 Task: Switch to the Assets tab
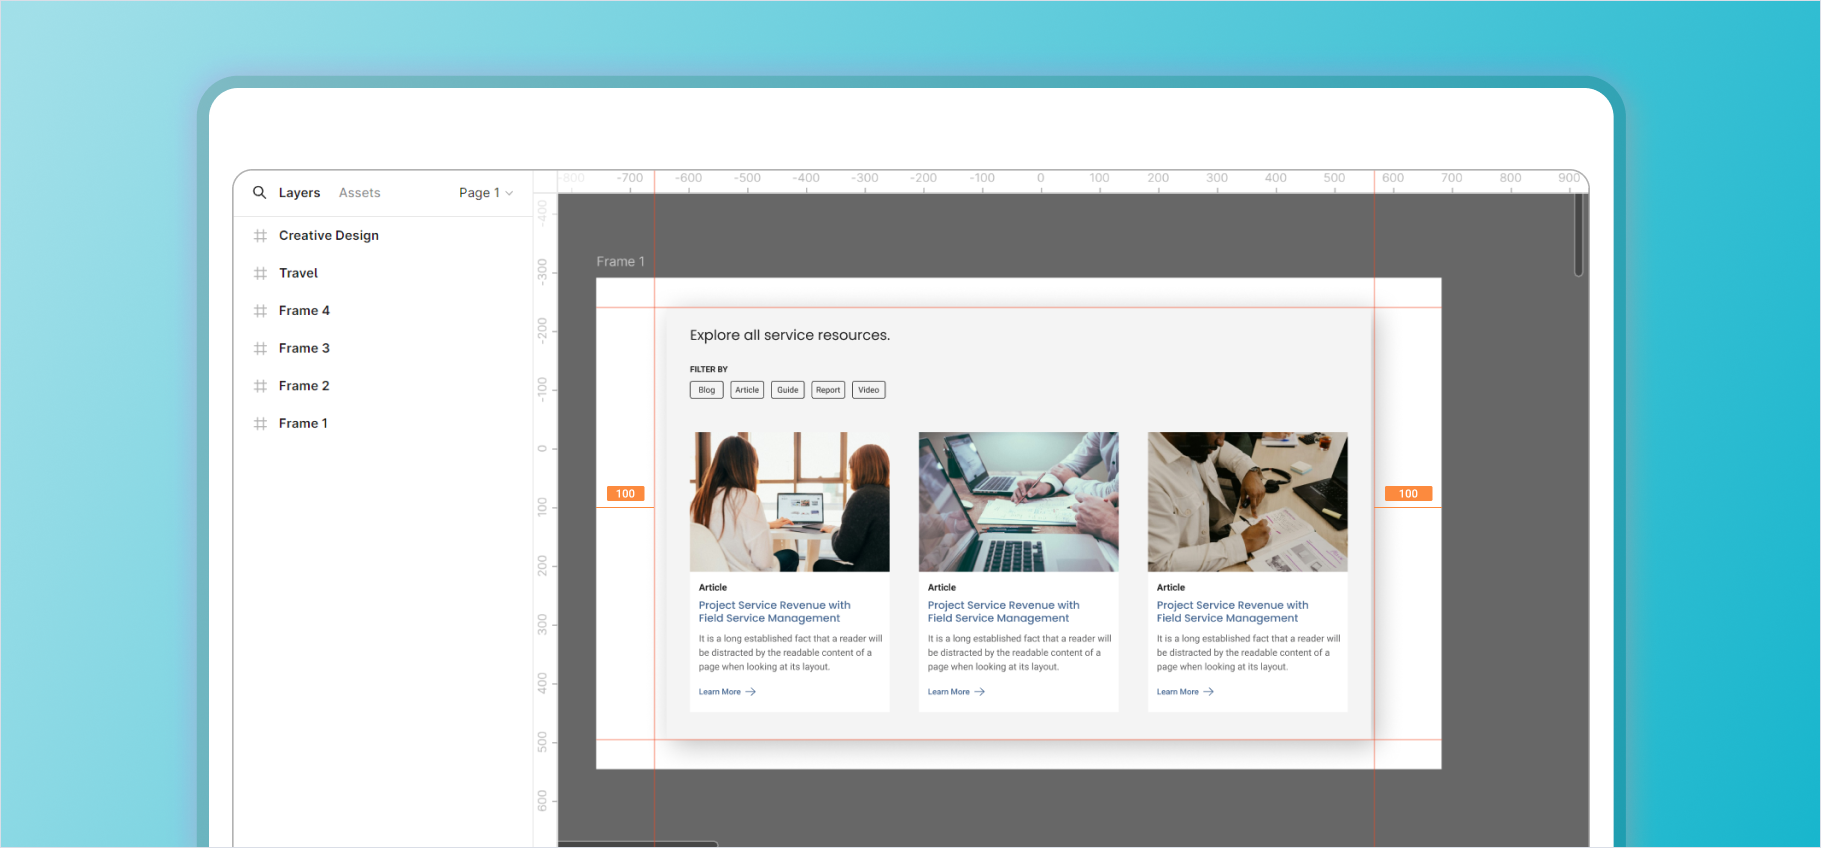tap(359, 193)
